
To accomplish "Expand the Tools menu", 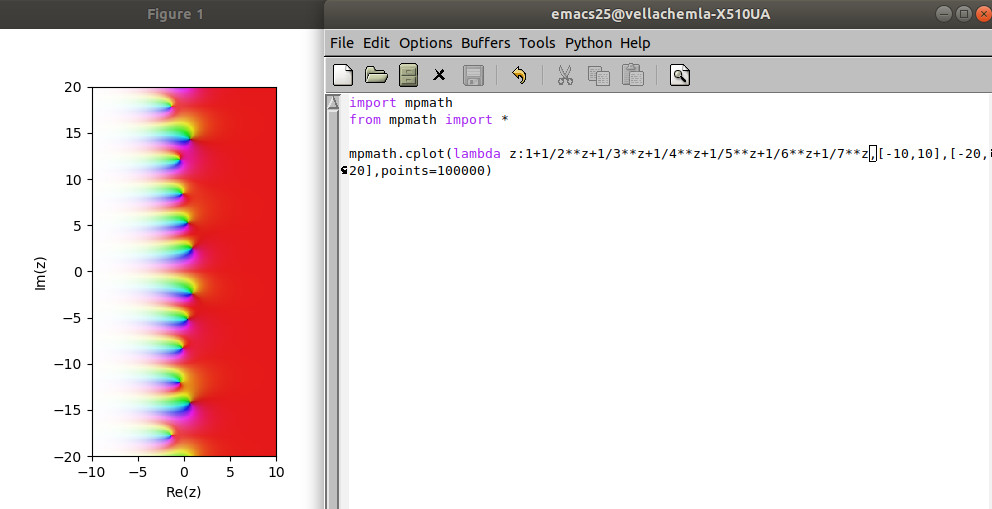I will (537, 43).
